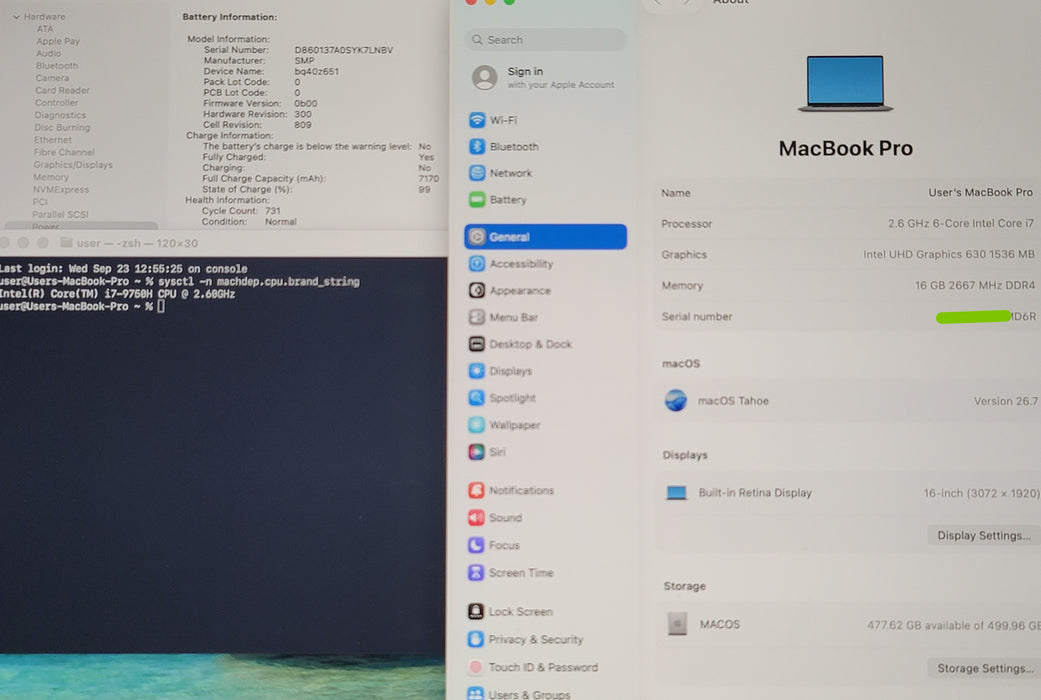Image resolution: width=1041 pixels, height=700 pixels.
Task: Click the 2.6 GHz 6-Core Intel Core i7 value
Action: point(961,223)
